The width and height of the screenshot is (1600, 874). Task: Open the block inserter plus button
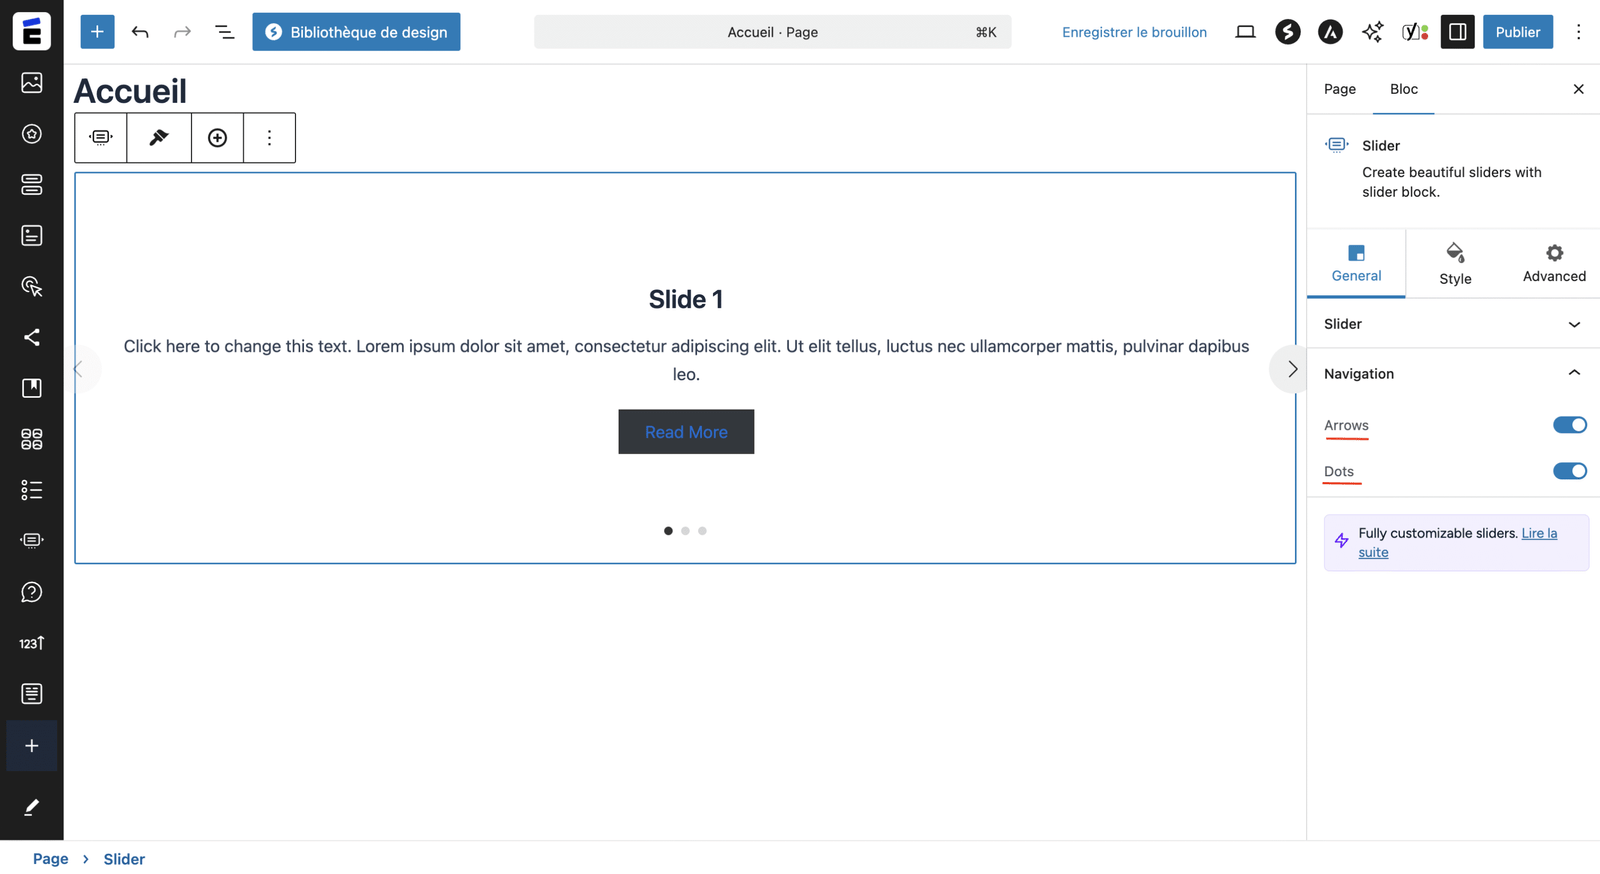(97, 32)
